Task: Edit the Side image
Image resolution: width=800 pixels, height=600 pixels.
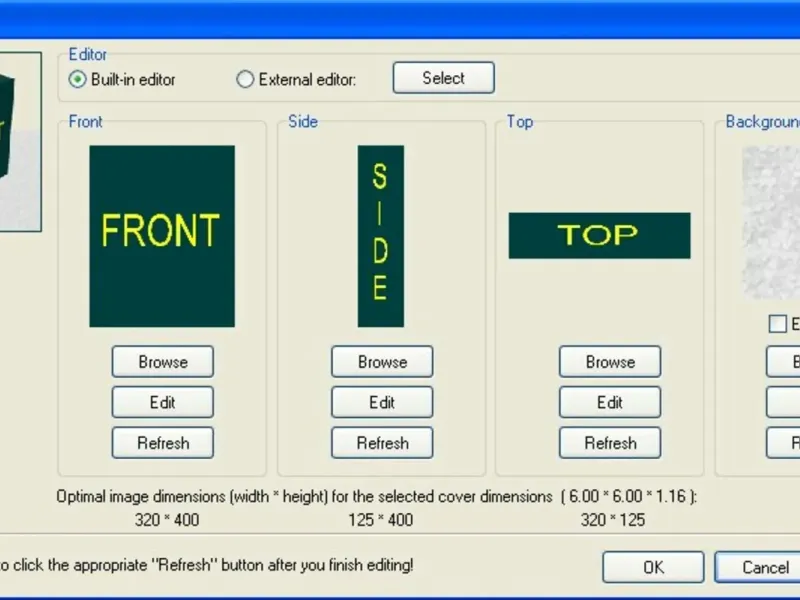Action: pyautogui.click(x=382, y=402)
